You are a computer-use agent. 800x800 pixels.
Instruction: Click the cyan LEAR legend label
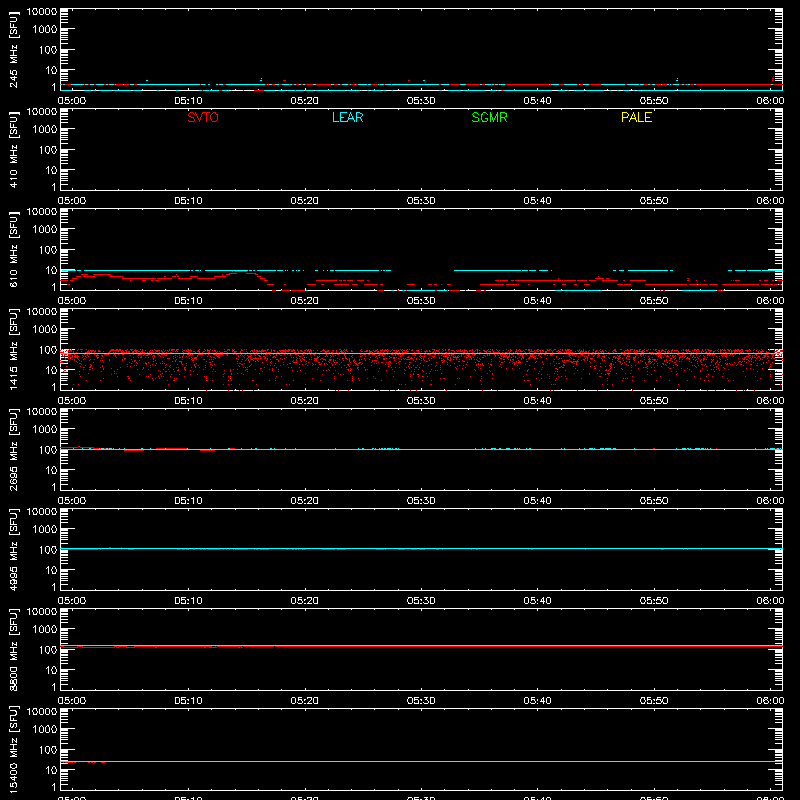(347, 117)
